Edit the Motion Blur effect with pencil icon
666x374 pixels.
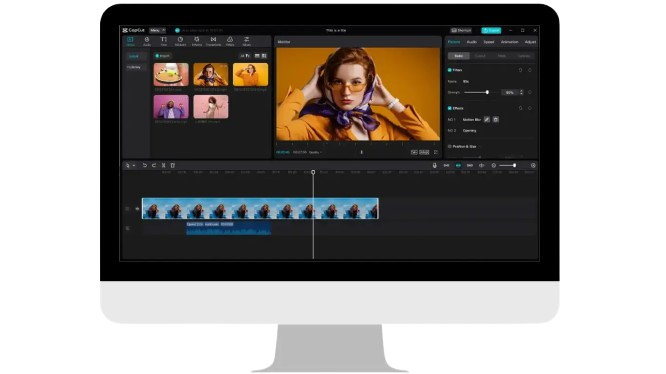click(487, 120)
